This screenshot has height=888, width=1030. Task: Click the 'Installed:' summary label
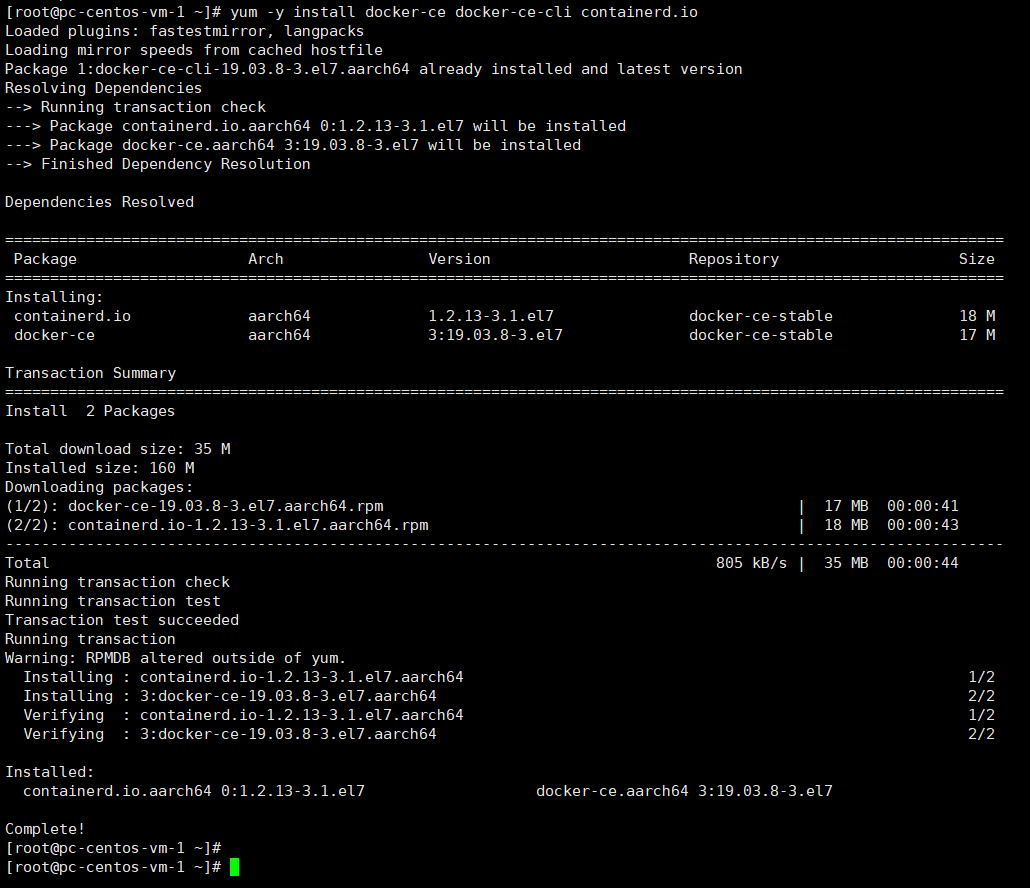pos(50,774)
